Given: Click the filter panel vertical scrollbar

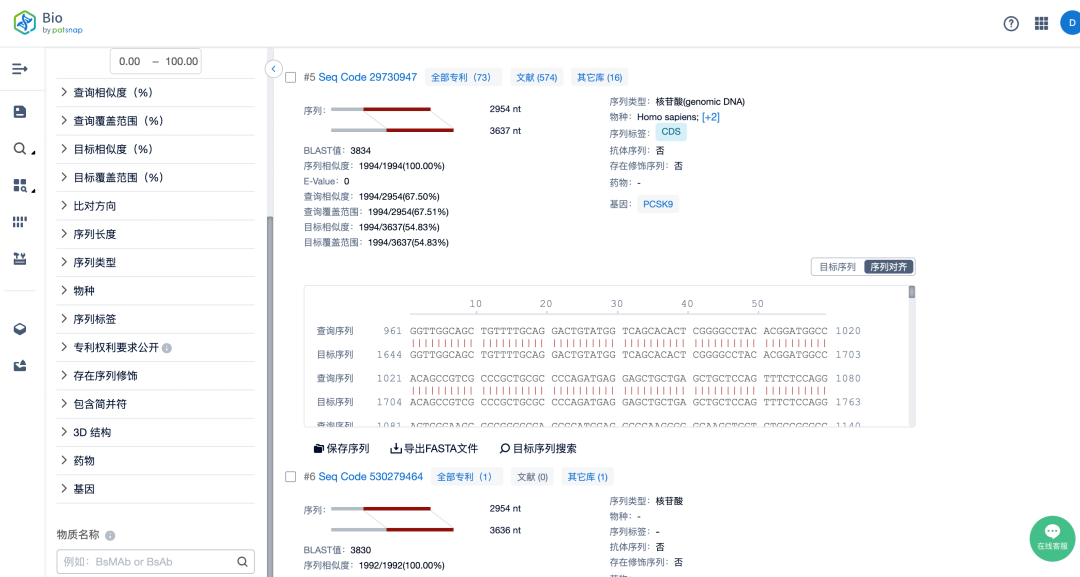Looking at the screenshot, I should 270,396.
